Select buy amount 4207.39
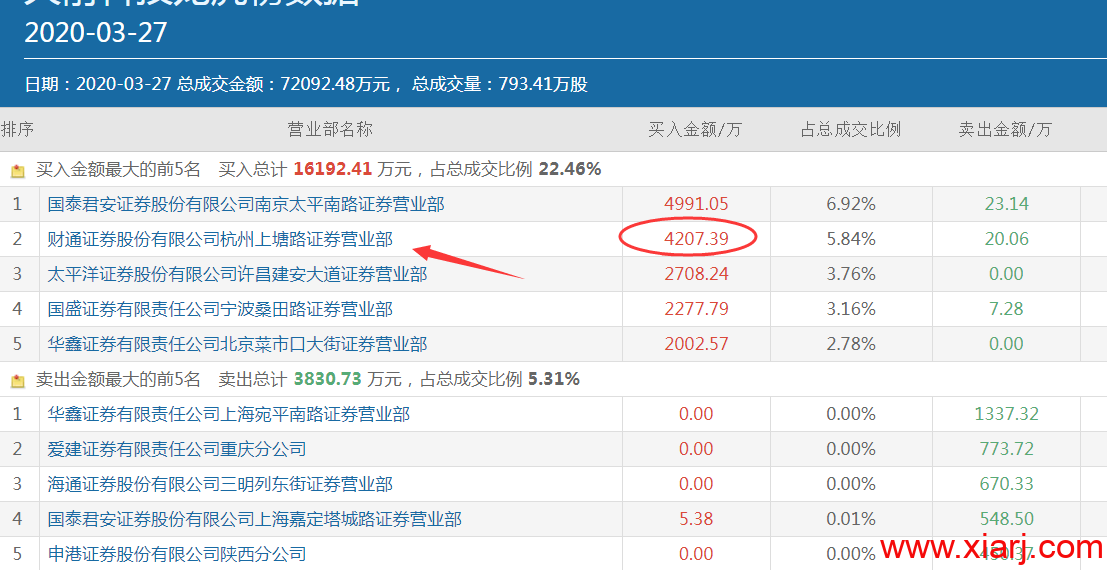The width and height of the screenshot is (1107, 570). point(696,239)
